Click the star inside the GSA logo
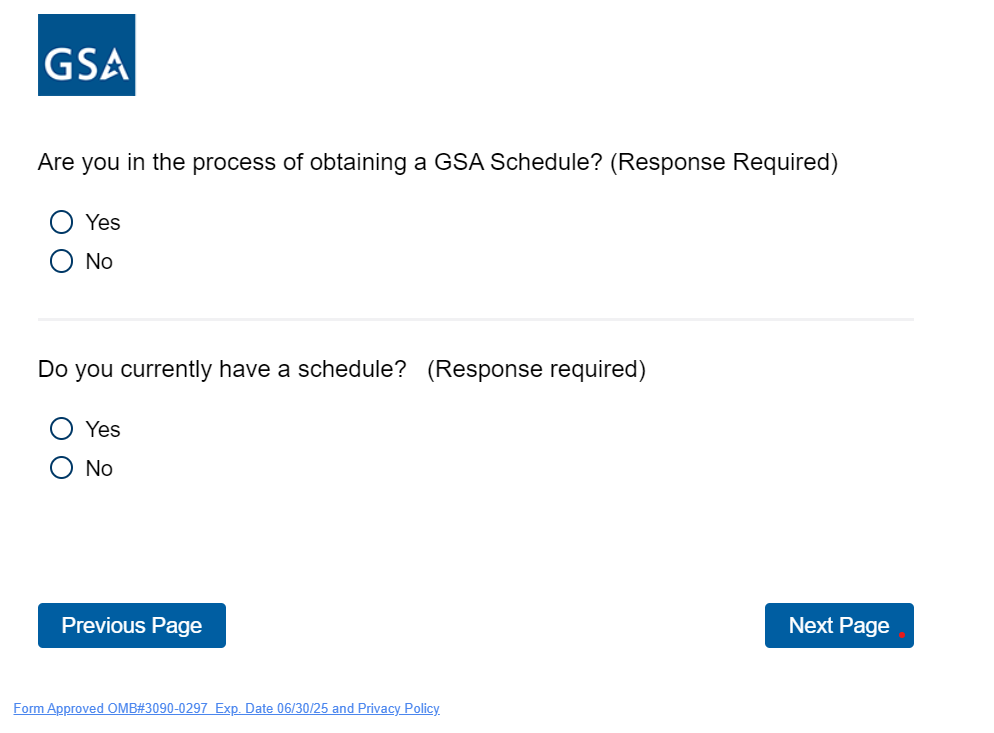The width and height of the screenshot is (994, 733). (x=116, y=68)
